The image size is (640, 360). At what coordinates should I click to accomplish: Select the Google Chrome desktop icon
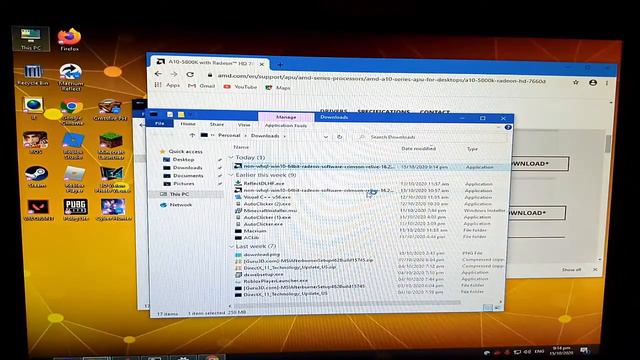pos(72,112)
